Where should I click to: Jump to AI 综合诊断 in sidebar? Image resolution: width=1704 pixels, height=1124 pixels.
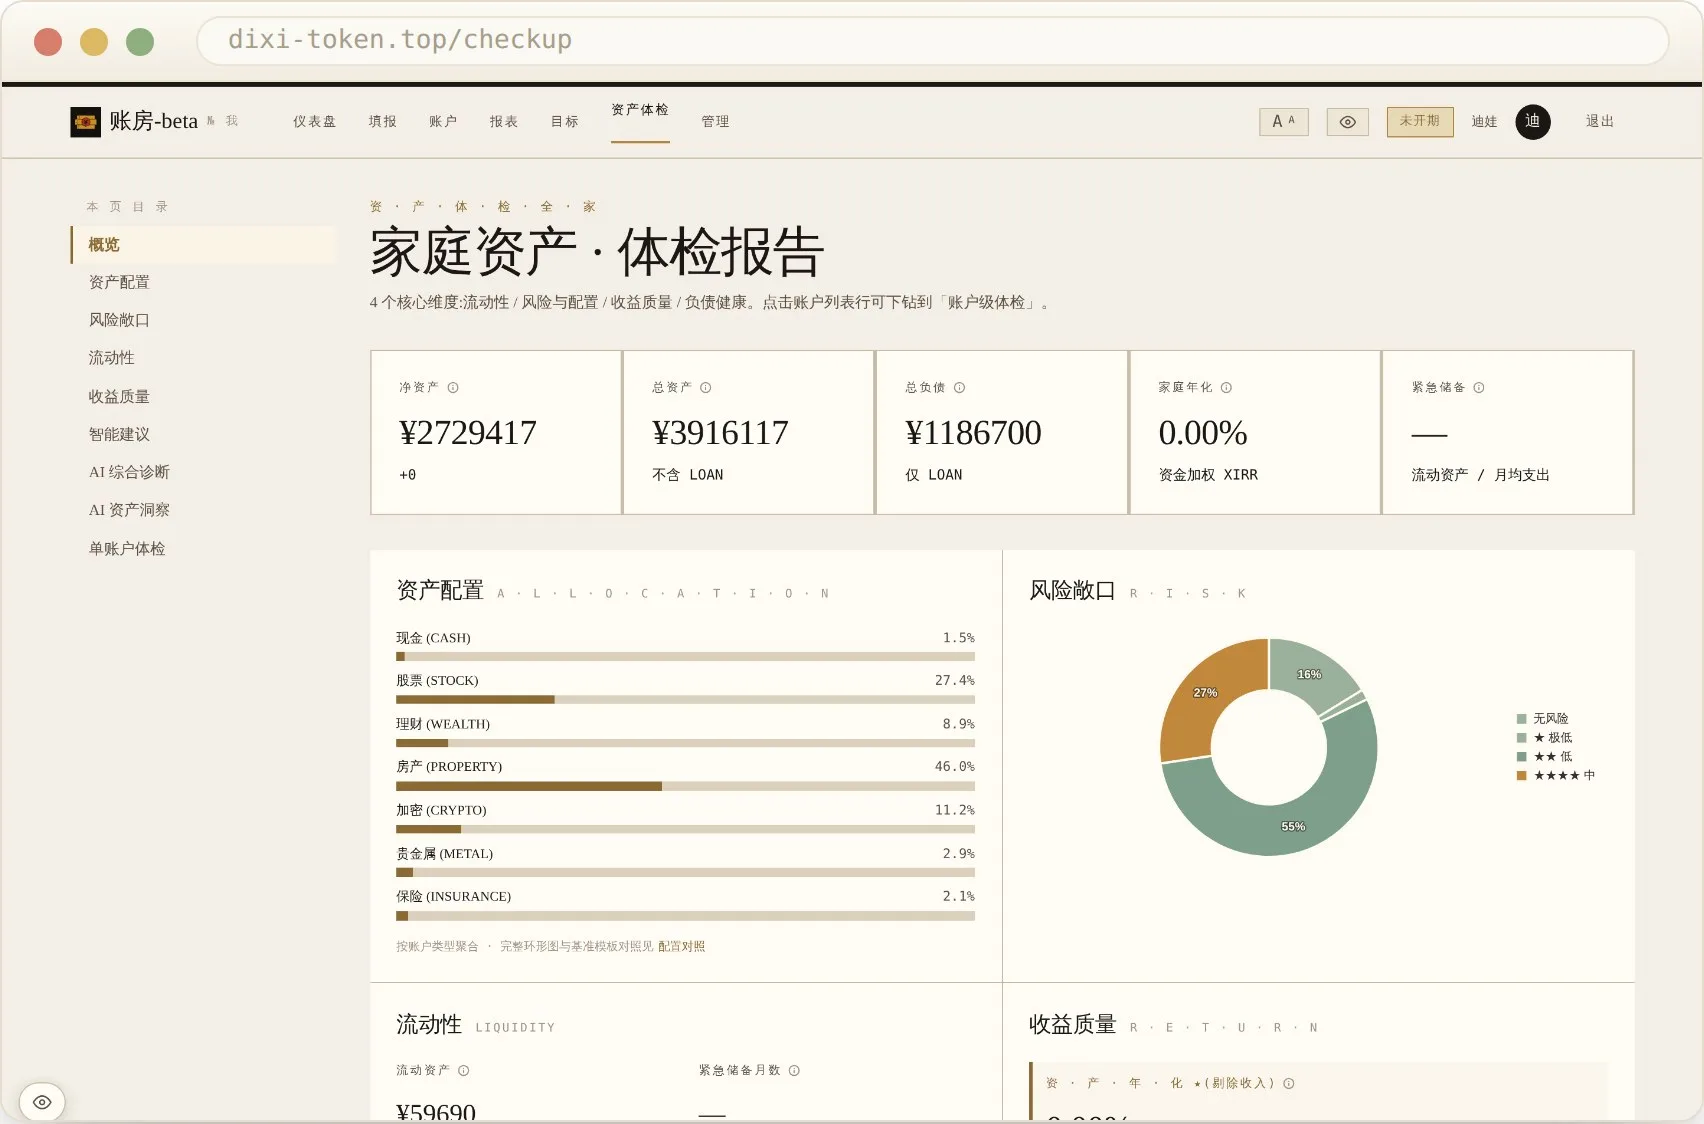coord(129,473)
